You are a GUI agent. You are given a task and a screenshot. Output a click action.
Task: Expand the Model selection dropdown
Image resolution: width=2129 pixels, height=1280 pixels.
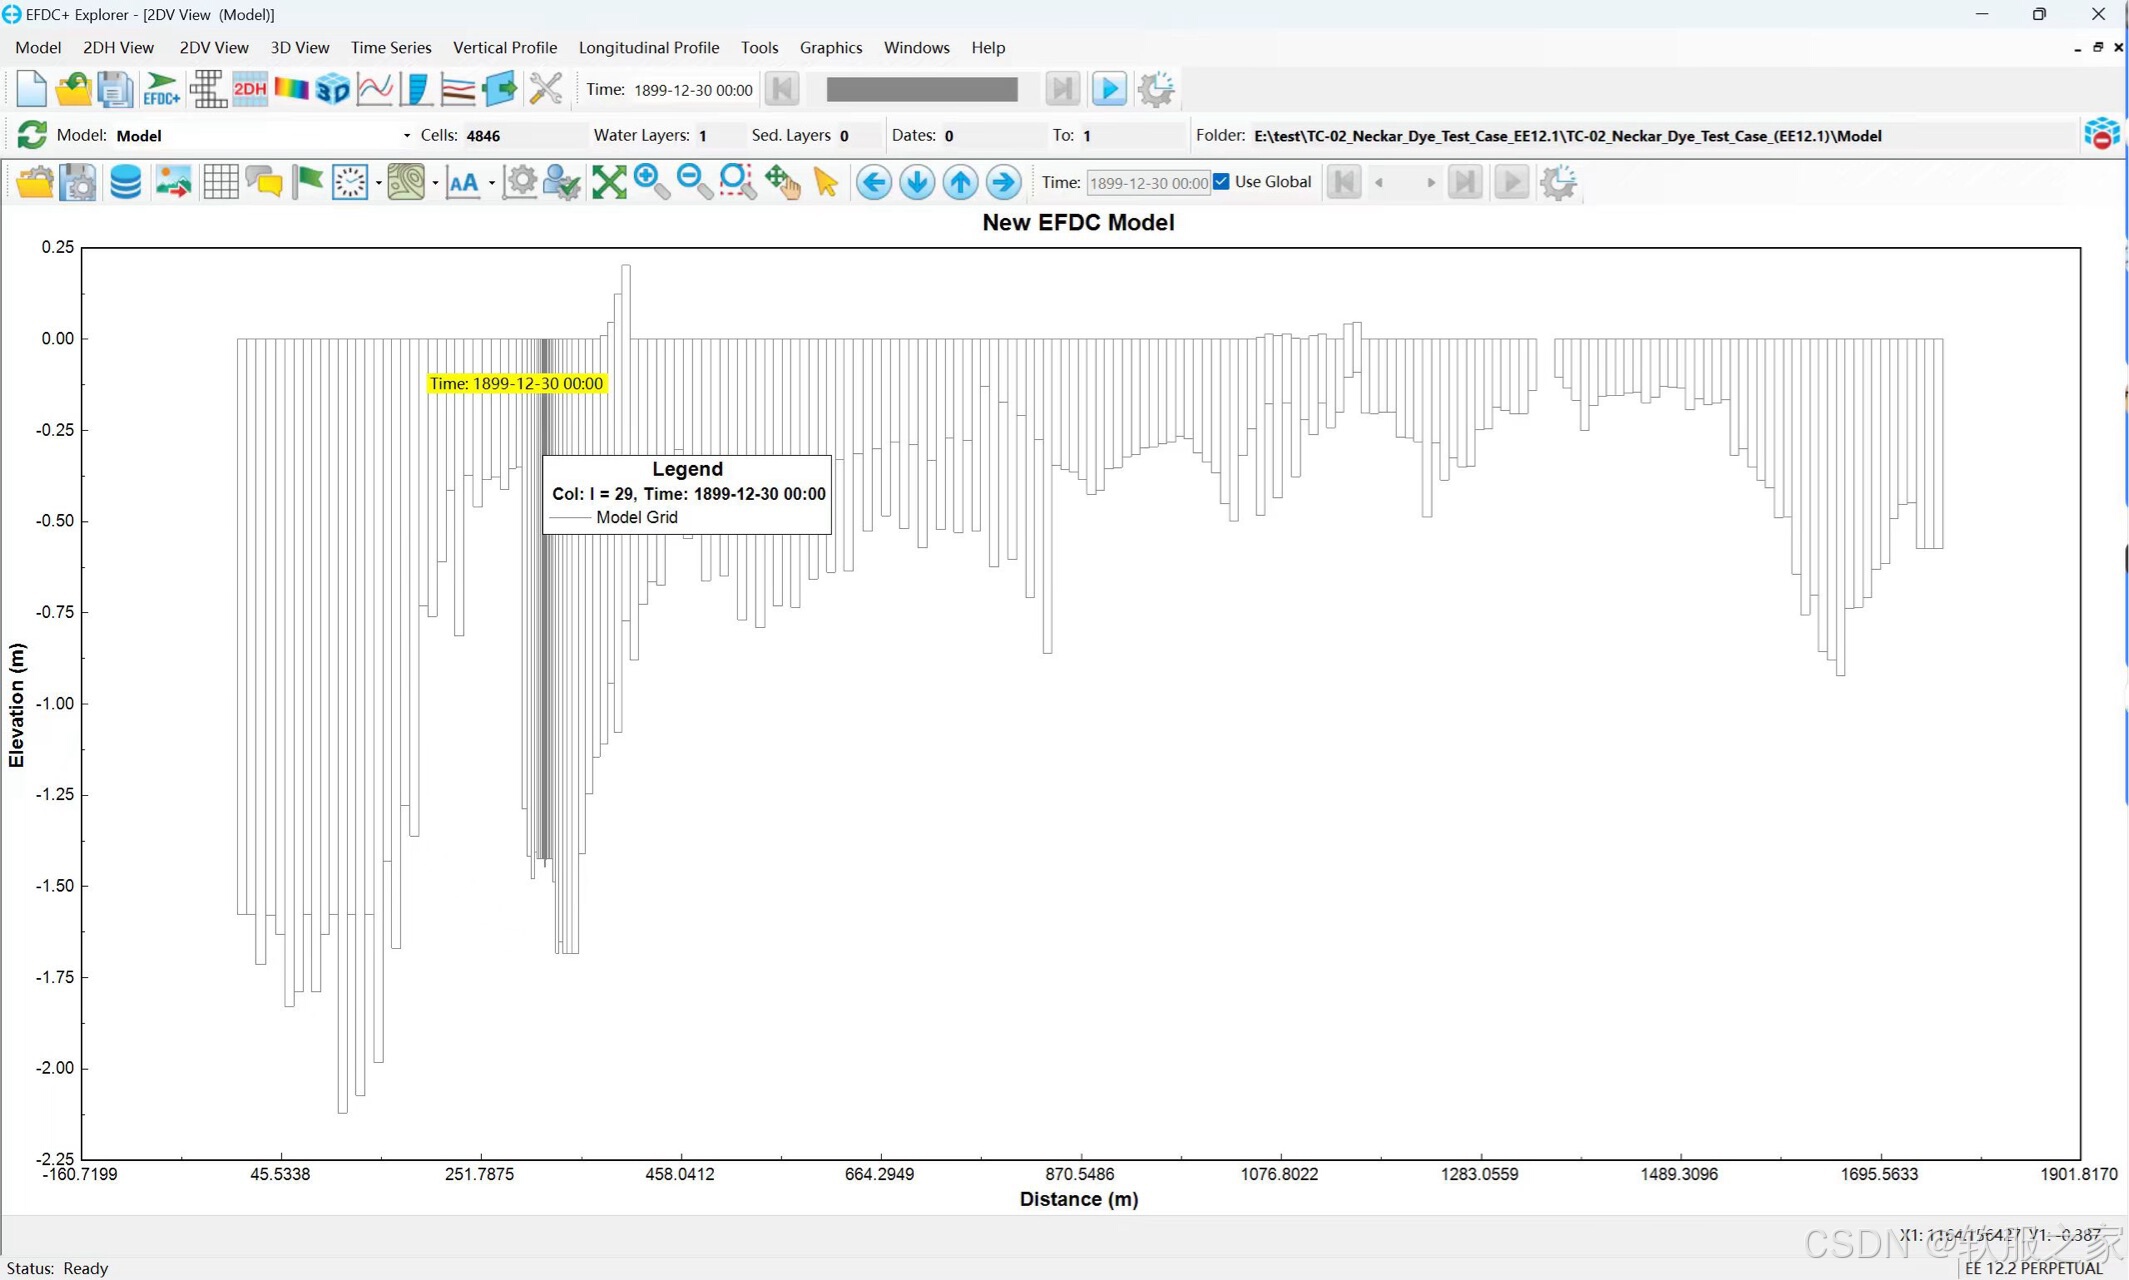[x=406, y=136]
